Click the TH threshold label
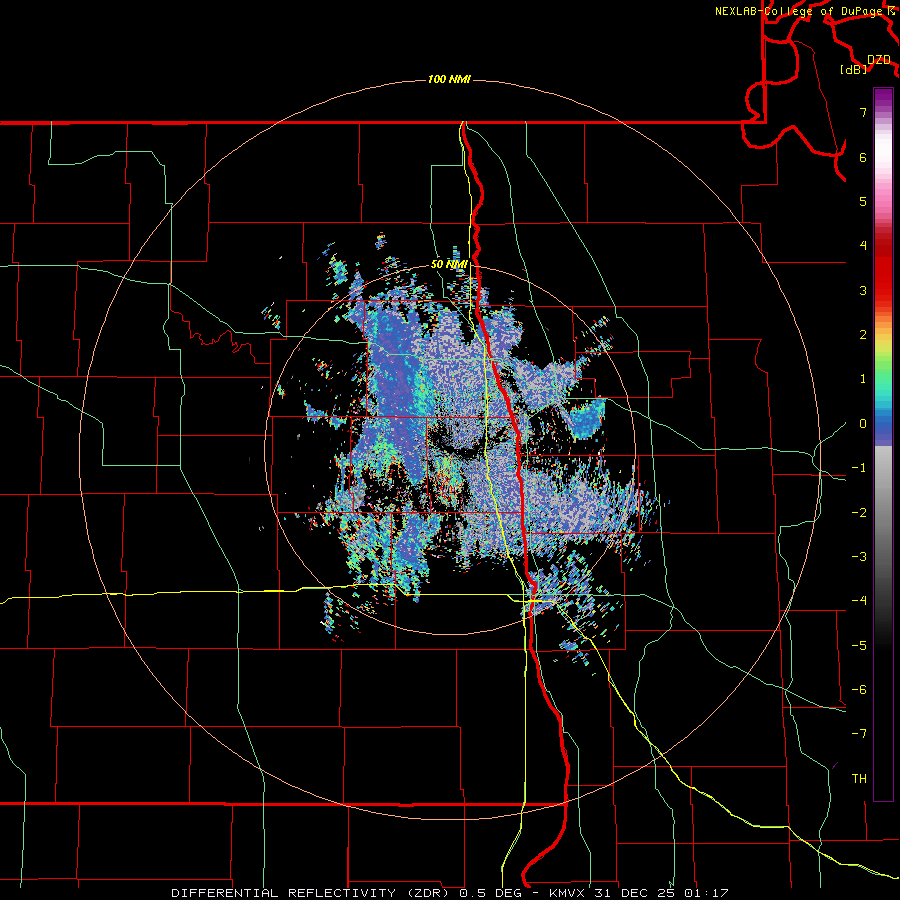The image size is (900, 900). (859, 779)
